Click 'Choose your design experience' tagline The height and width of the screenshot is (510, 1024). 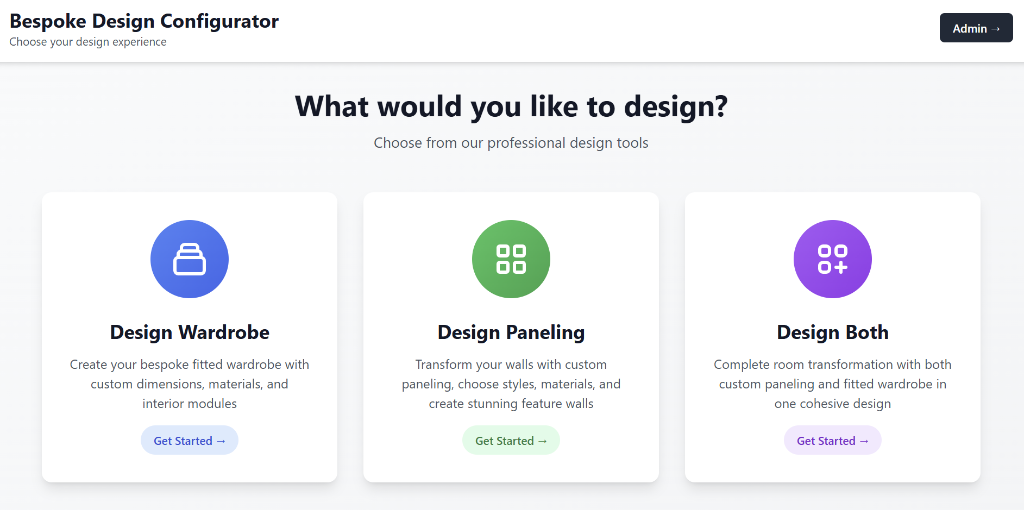[x=88, y=42]
